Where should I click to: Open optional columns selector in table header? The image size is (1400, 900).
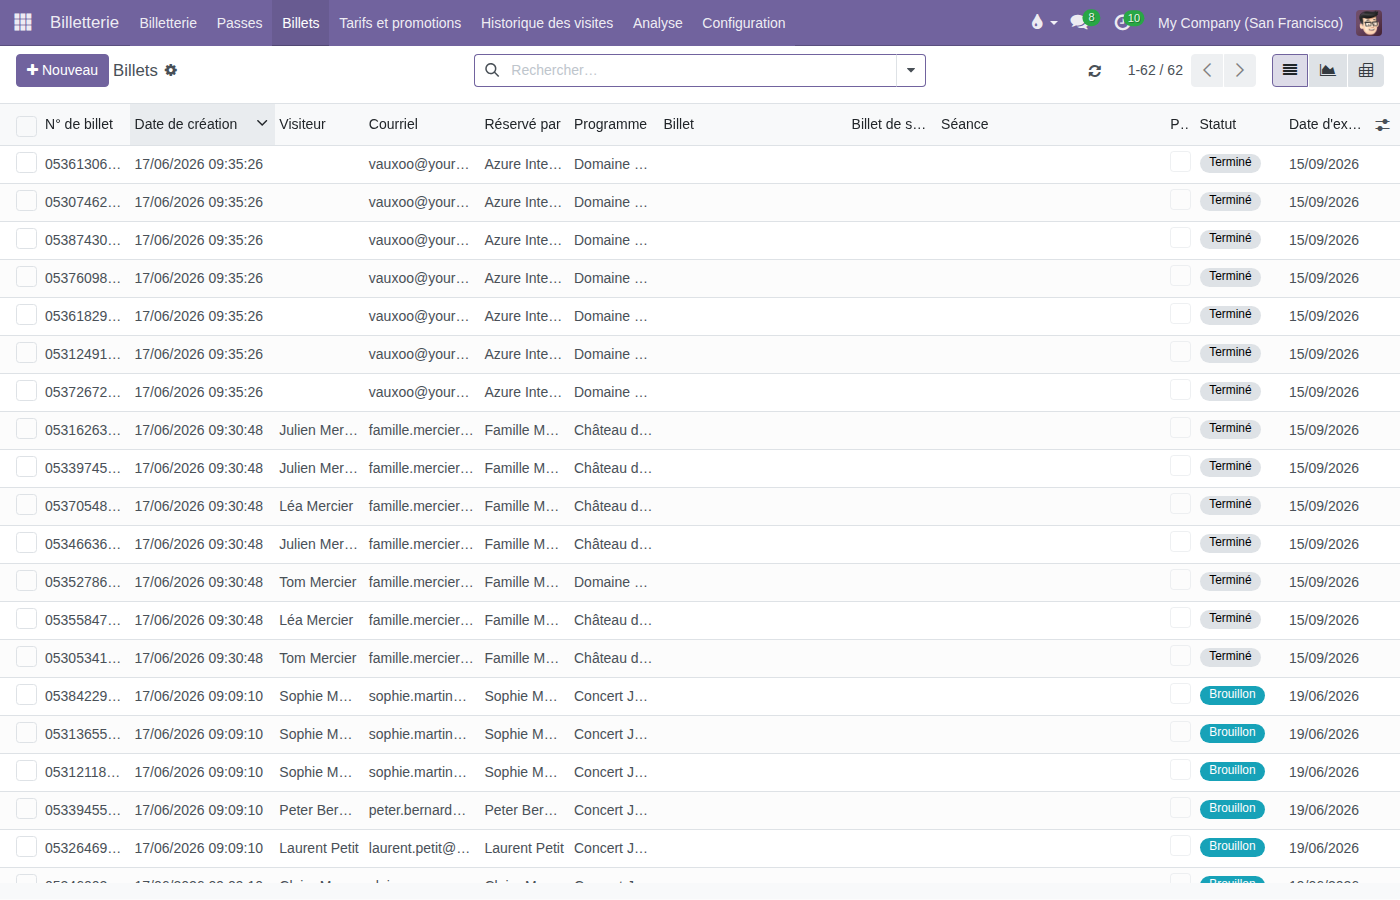(1382, 125)
